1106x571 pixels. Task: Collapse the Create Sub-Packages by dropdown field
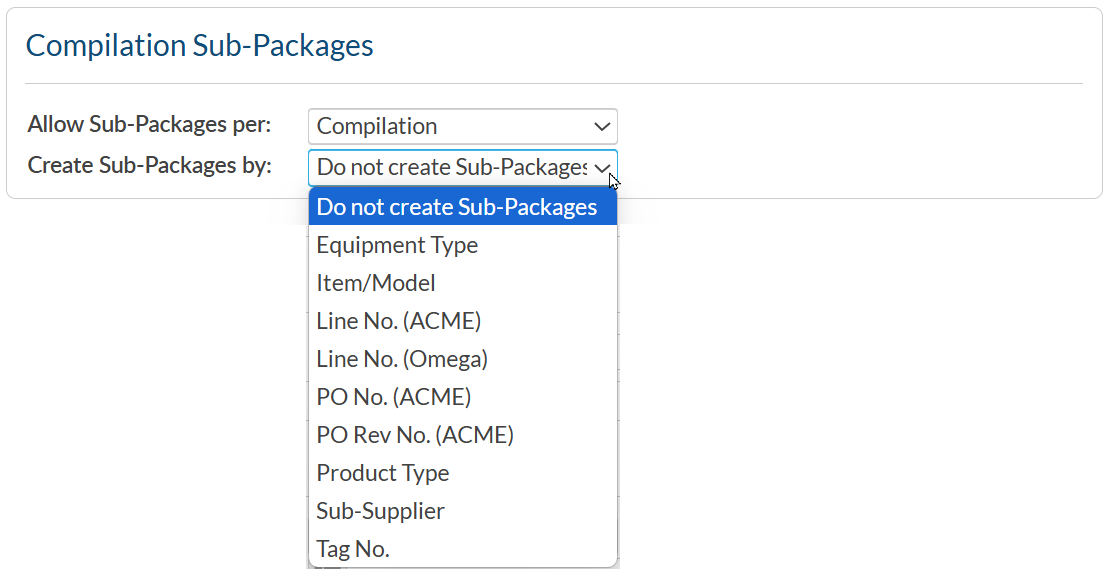(462, 167)
